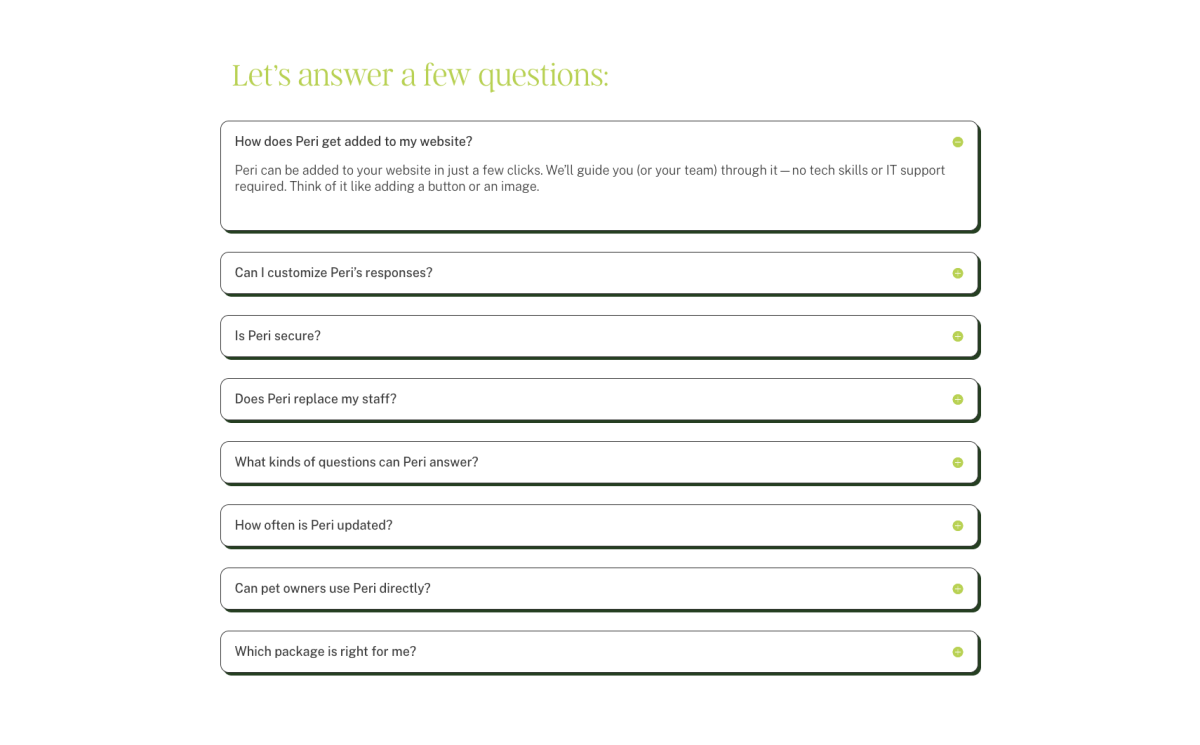Click the green icon next to 'Which package is right for me?'

click(957, 651)
